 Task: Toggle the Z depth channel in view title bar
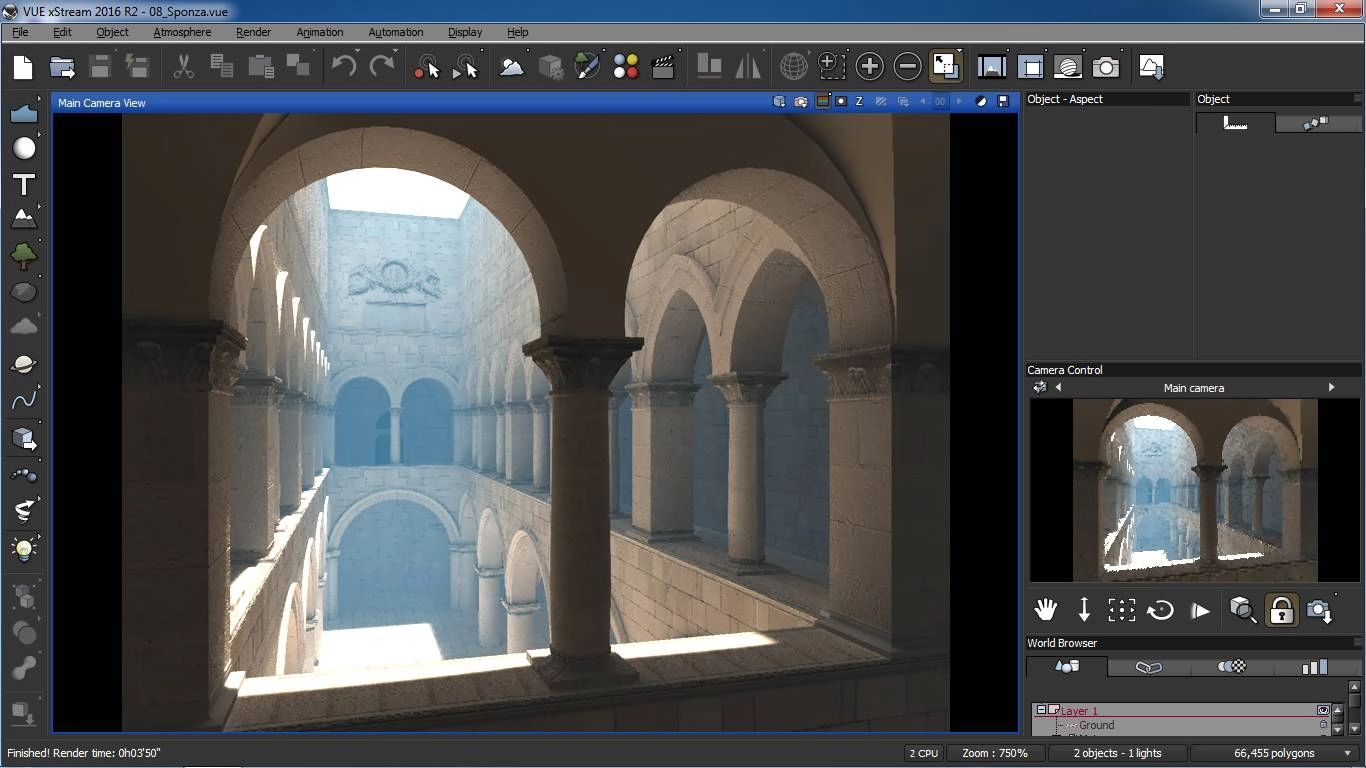tap(859, 102)
